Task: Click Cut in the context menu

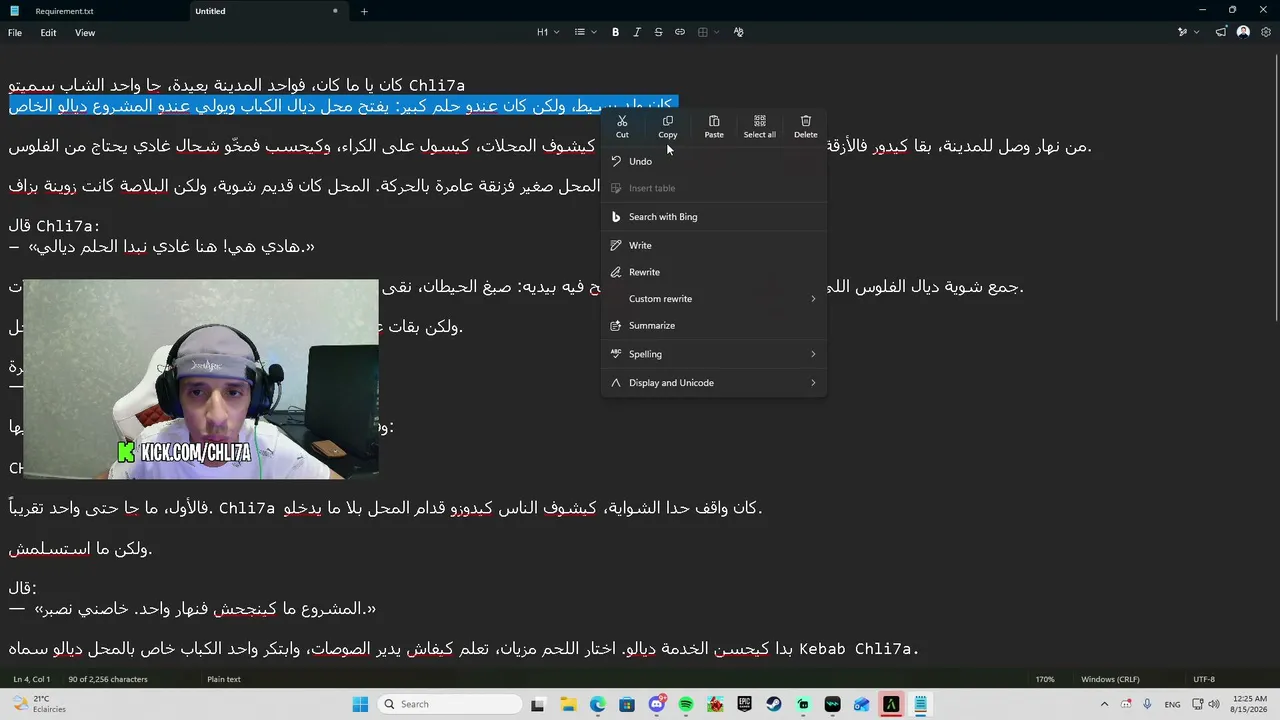Action: [x=622, y=126]
